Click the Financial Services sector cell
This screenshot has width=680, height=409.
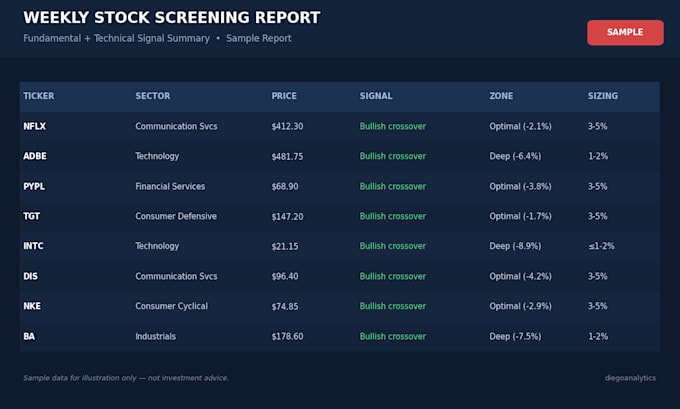(170, 187)
